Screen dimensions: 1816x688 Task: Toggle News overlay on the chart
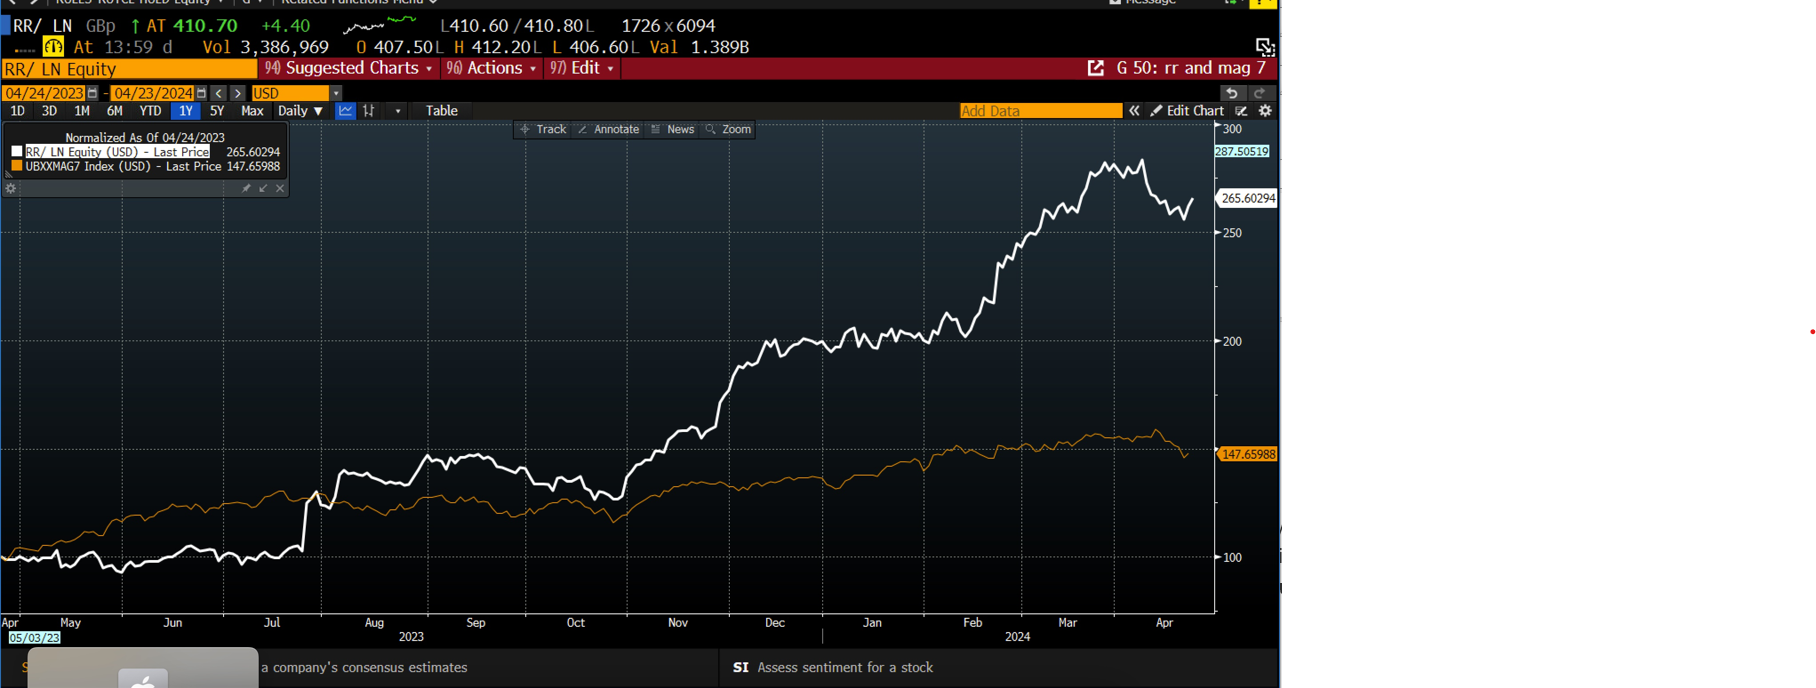tap(672, 129)
